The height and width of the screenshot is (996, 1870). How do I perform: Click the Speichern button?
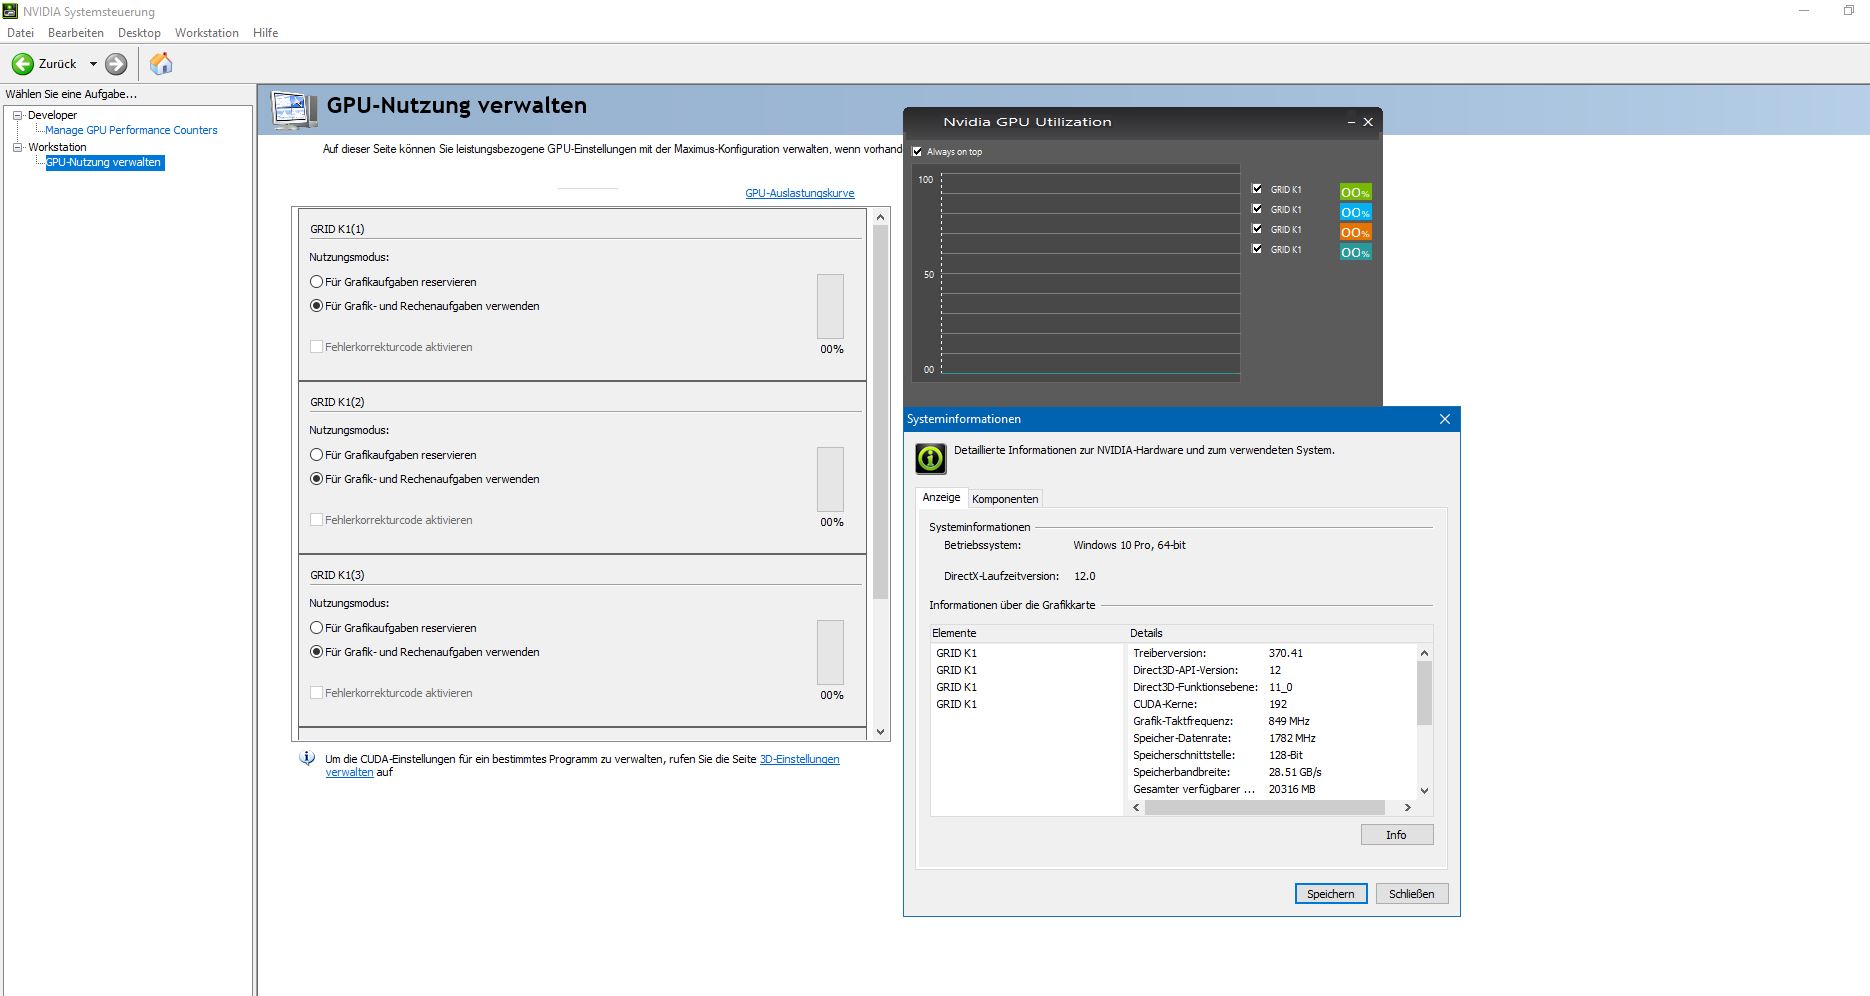coord(1330,893)
